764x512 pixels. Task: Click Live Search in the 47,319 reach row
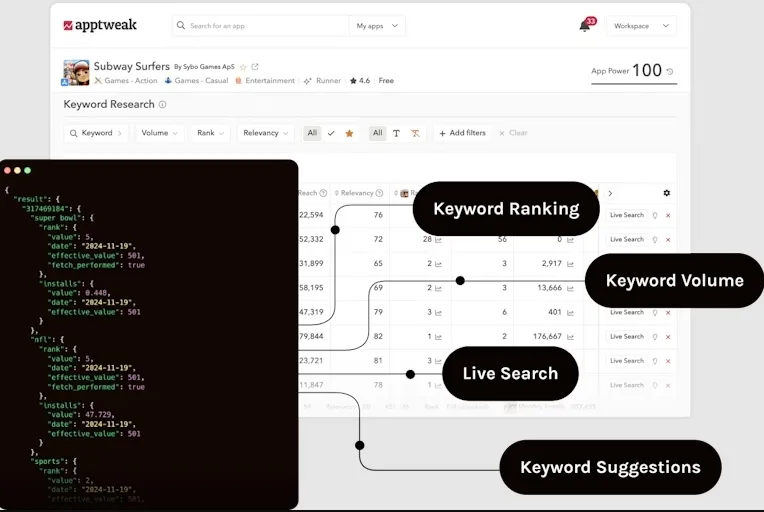pyautogui.click(x=627, y=313)
